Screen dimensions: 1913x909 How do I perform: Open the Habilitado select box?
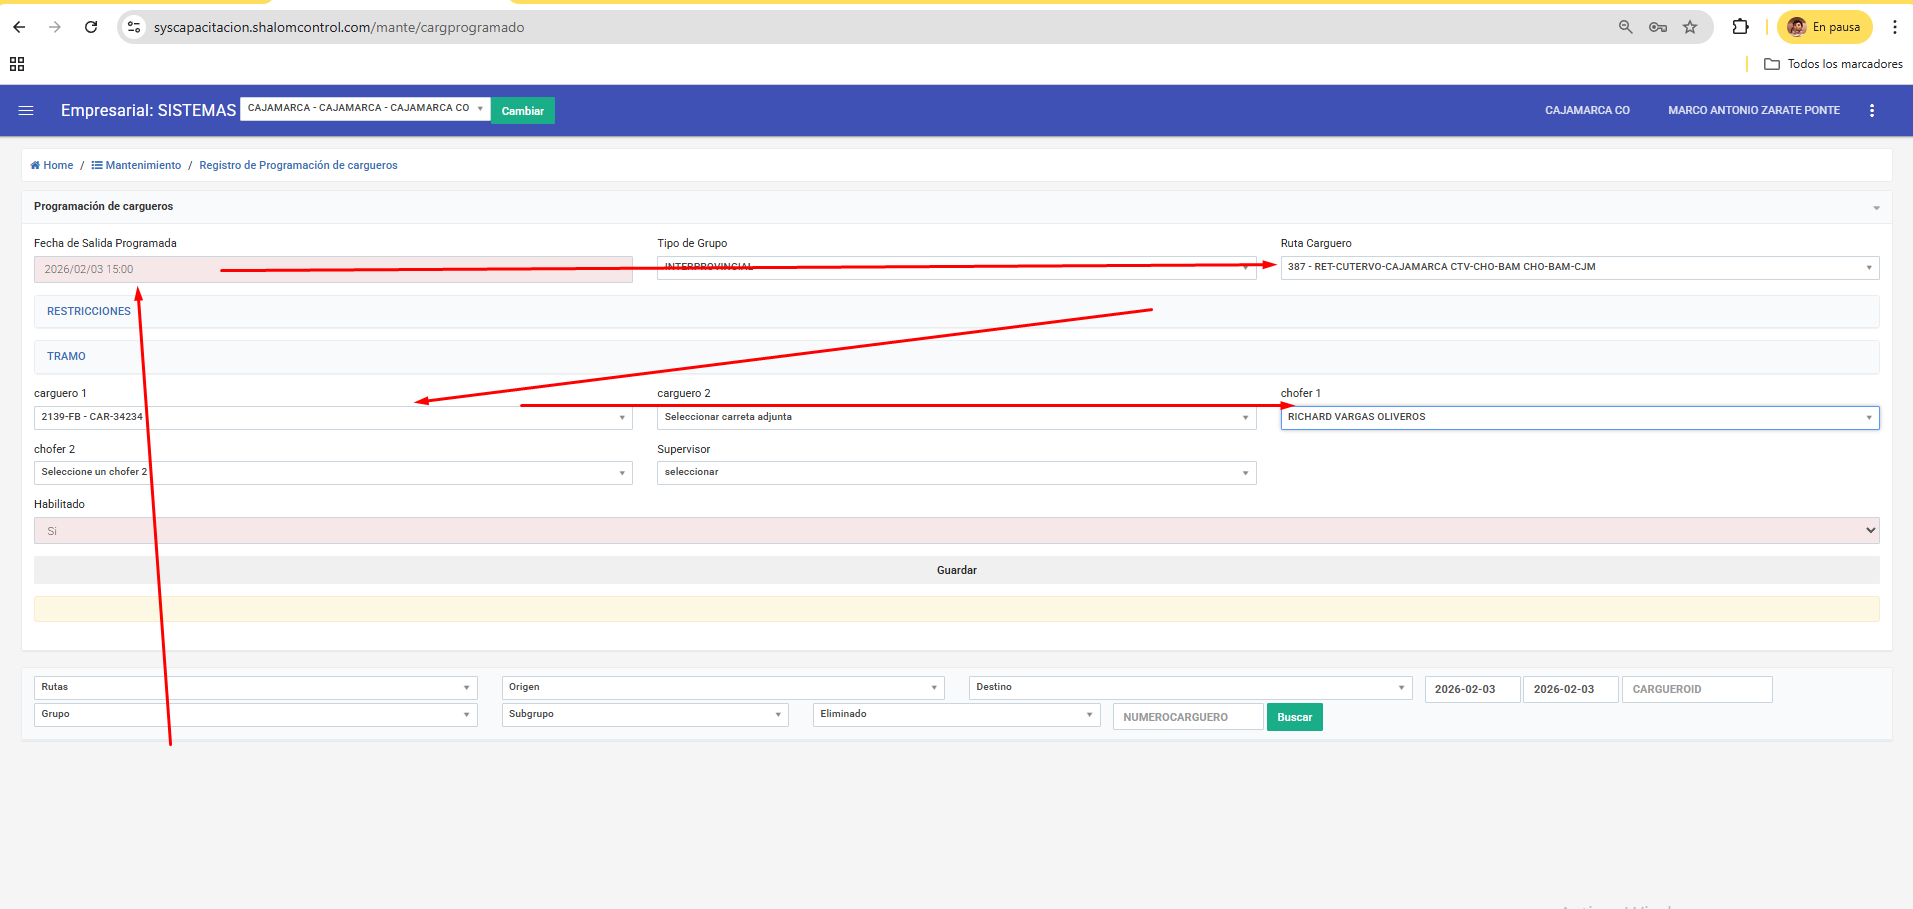(956, 531)
